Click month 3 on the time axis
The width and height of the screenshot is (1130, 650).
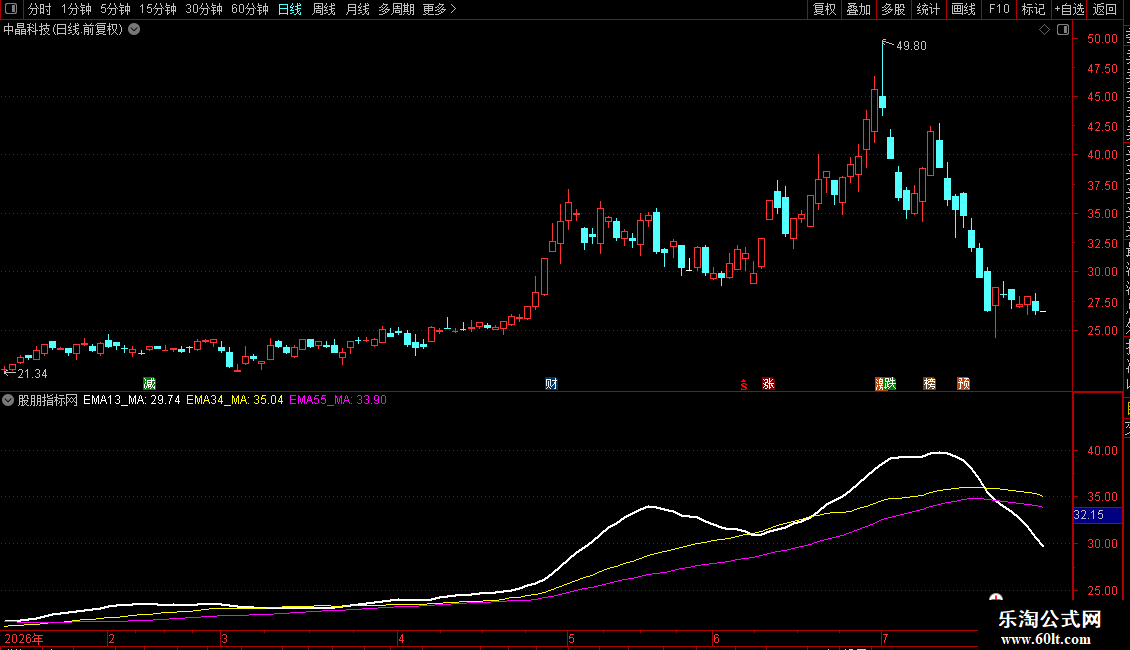225,638
